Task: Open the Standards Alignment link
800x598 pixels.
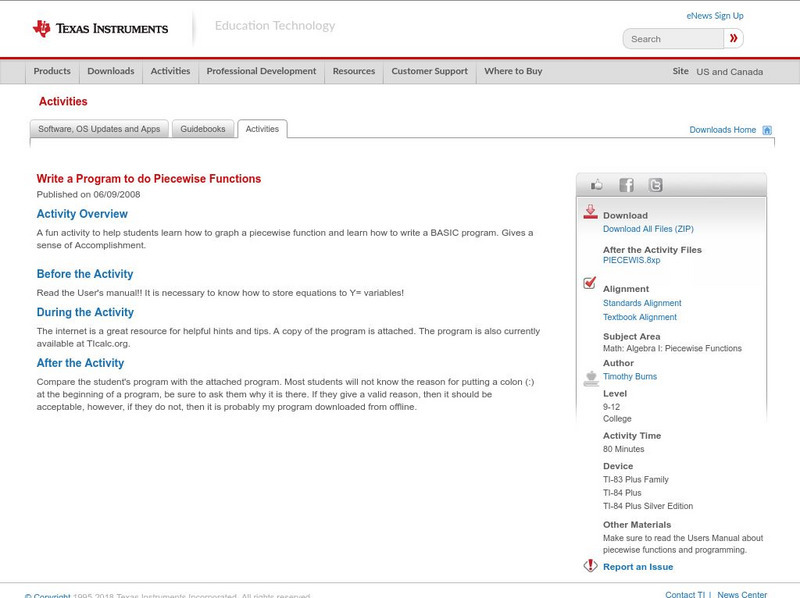Action: click(x=642, y=303)
